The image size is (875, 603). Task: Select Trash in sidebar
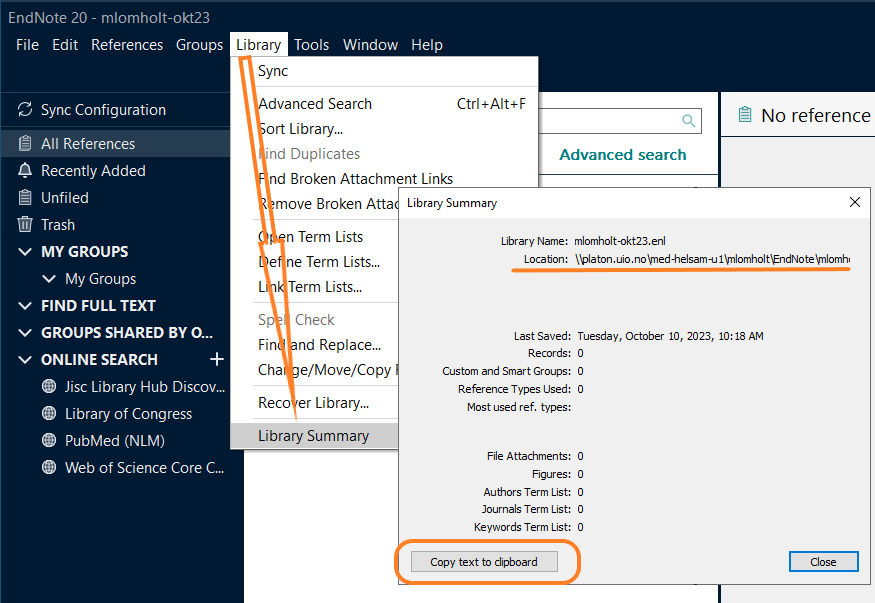[x=115, y=224]
